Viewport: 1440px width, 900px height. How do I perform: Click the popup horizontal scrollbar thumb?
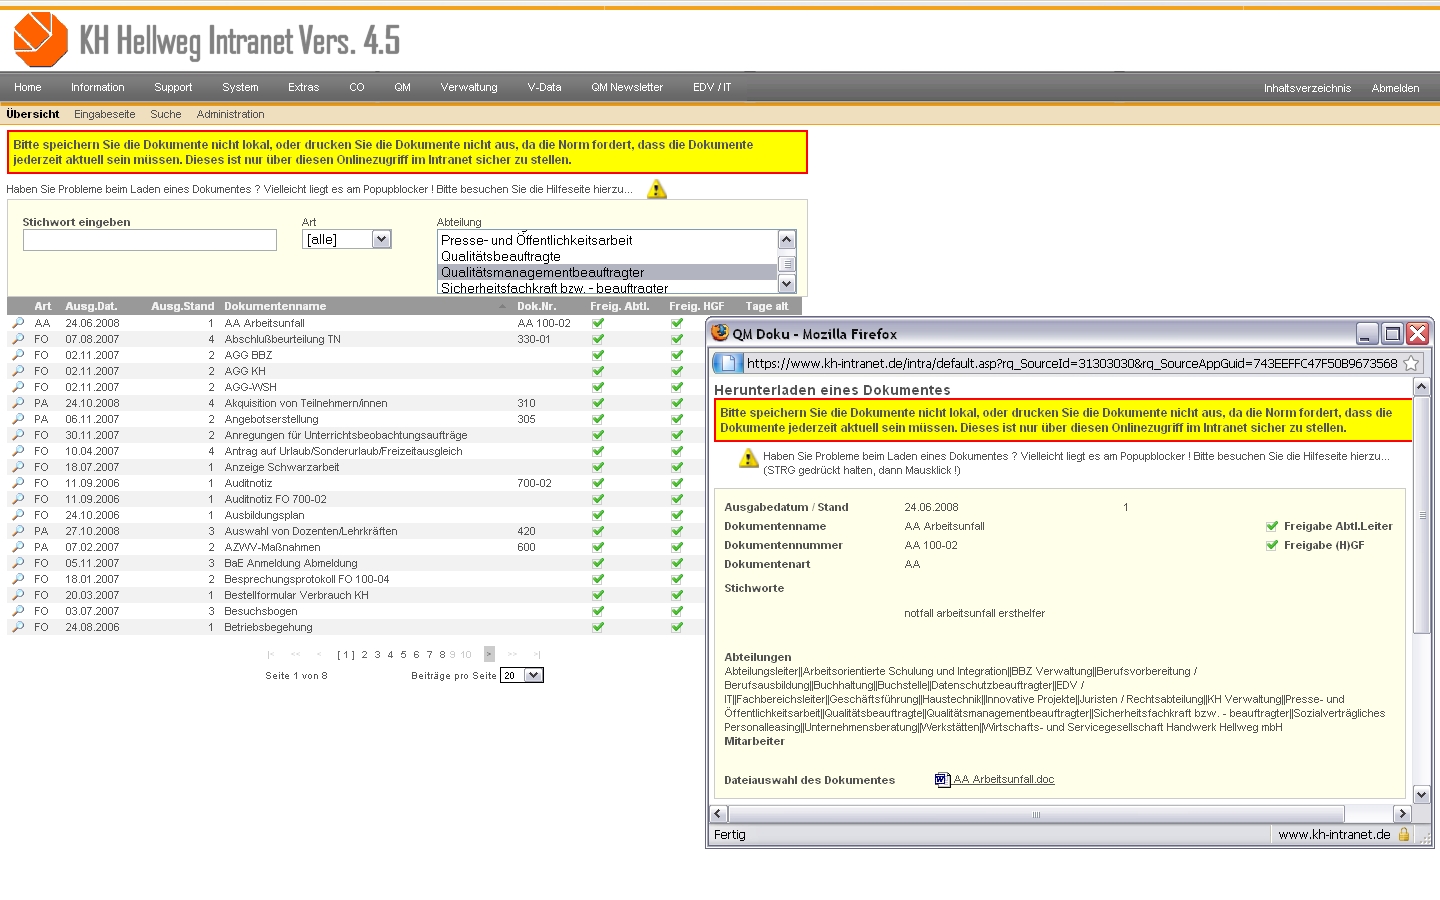(1036, 814)
